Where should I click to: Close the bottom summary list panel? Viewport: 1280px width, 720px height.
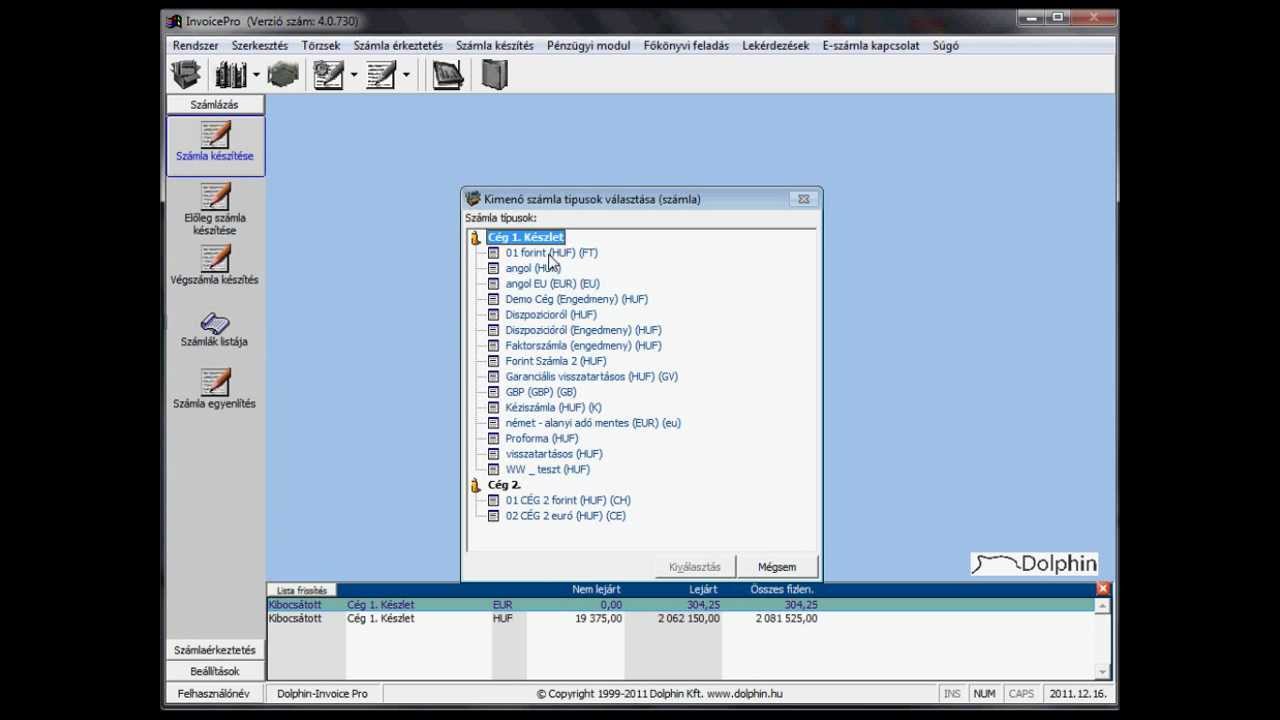pyautogui.click(x=1103, y=590)
